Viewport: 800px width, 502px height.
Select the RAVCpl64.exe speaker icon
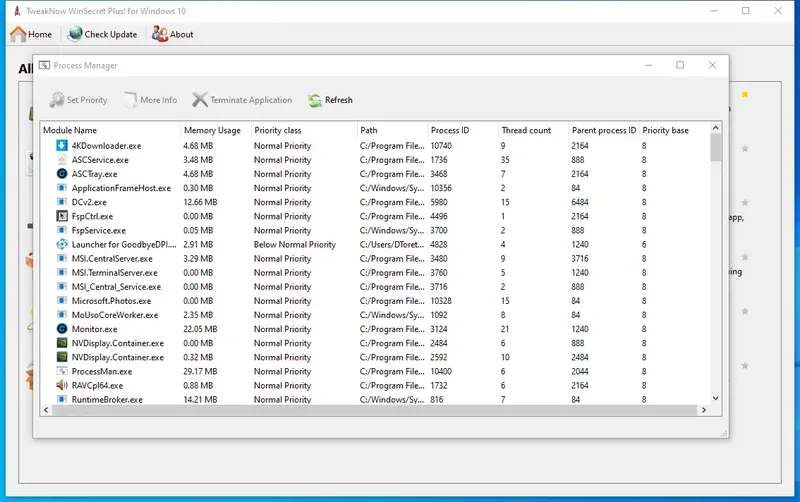[x=62, y=385]
